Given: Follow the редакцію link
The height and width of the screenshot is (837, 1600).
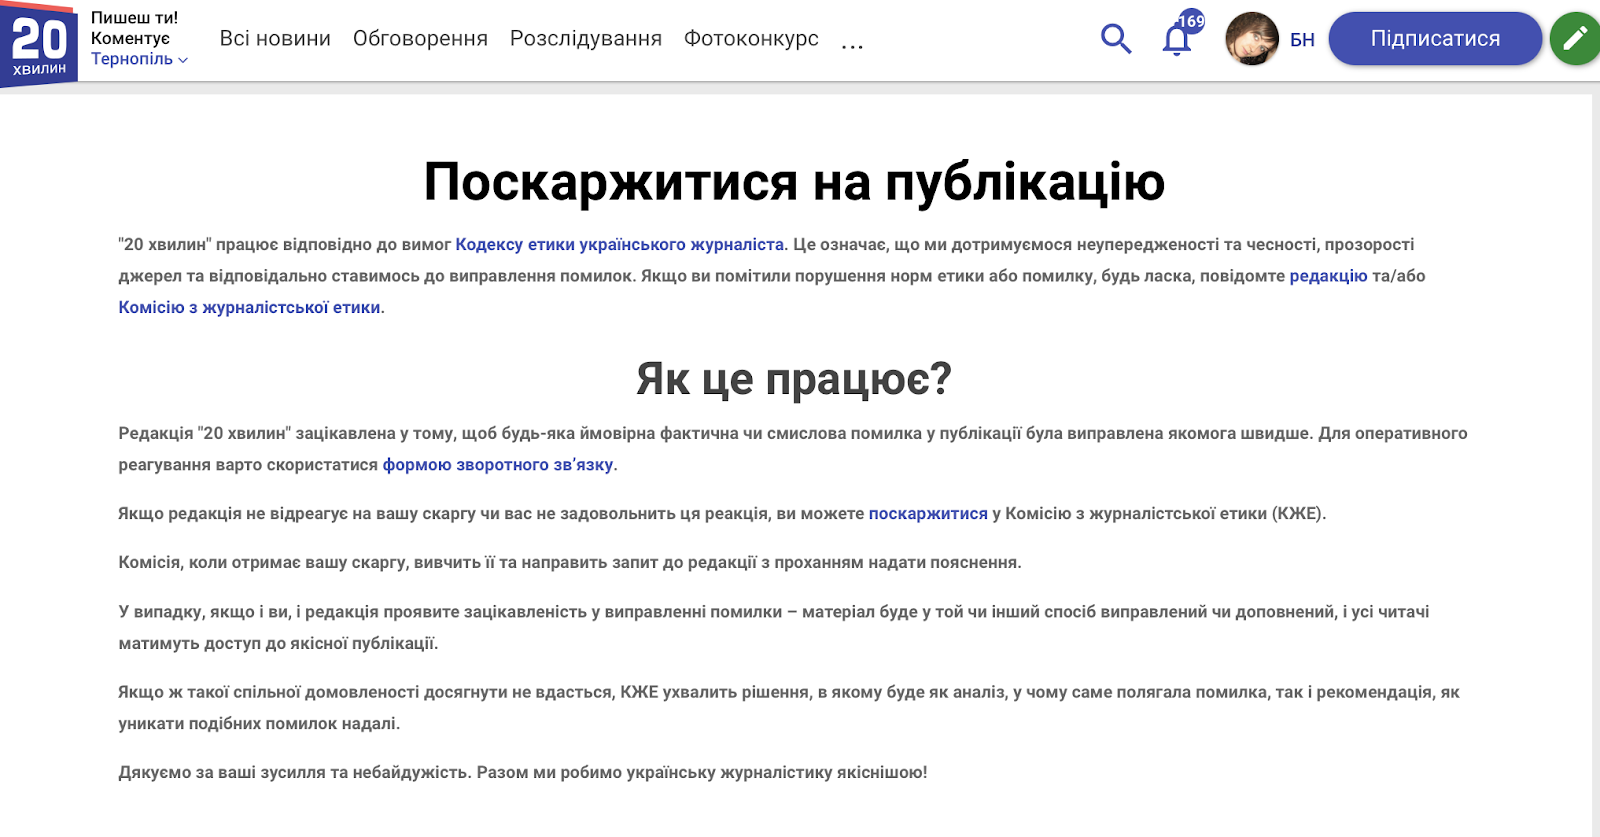Looking at the screenshot, I should click(x=1328, y=276).
